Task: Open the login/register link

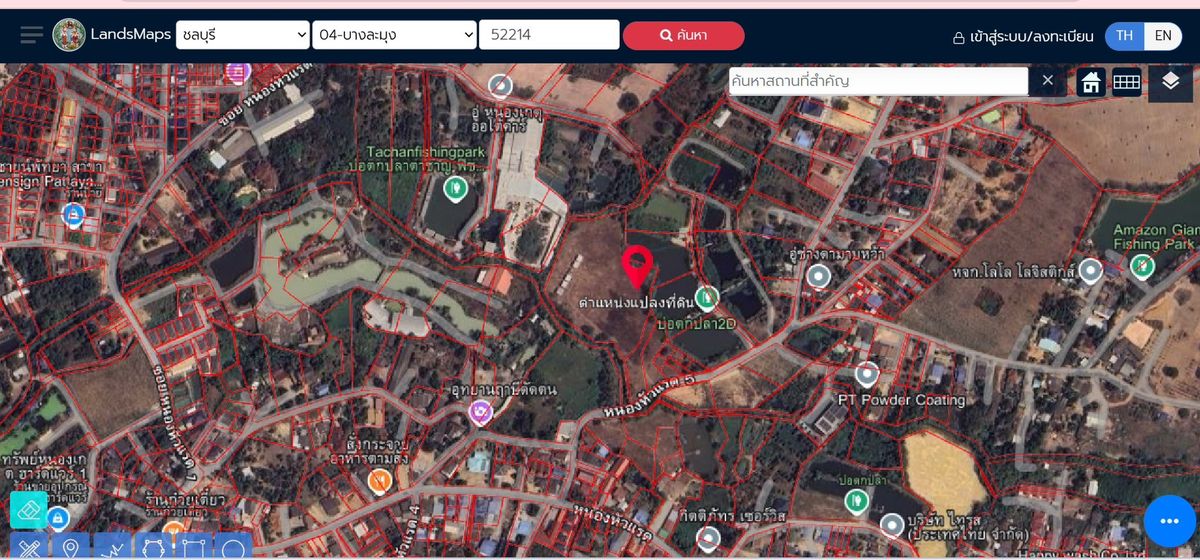Action: 1022,36
